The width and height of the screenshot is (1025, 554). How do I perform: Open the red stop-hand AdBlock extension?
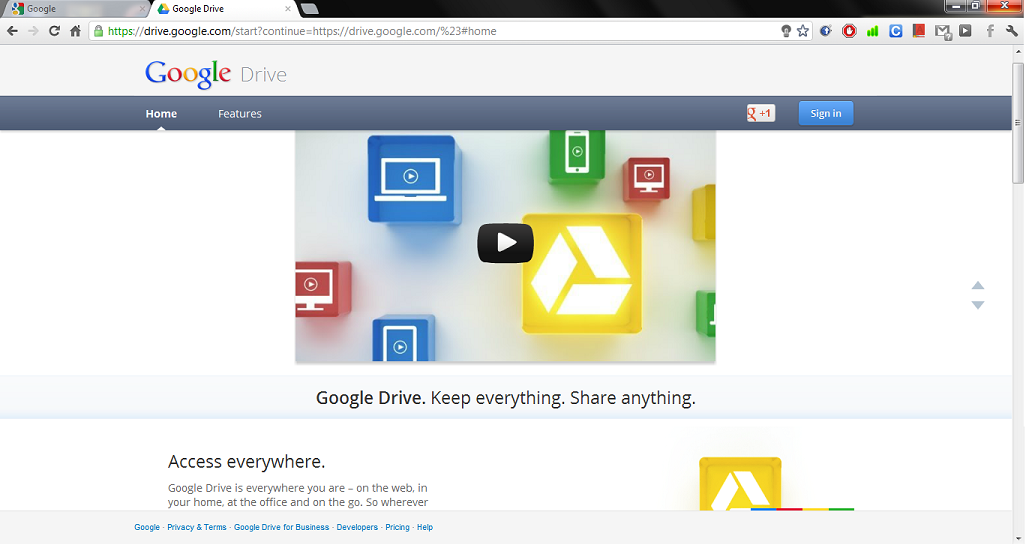tap(849, 31)
